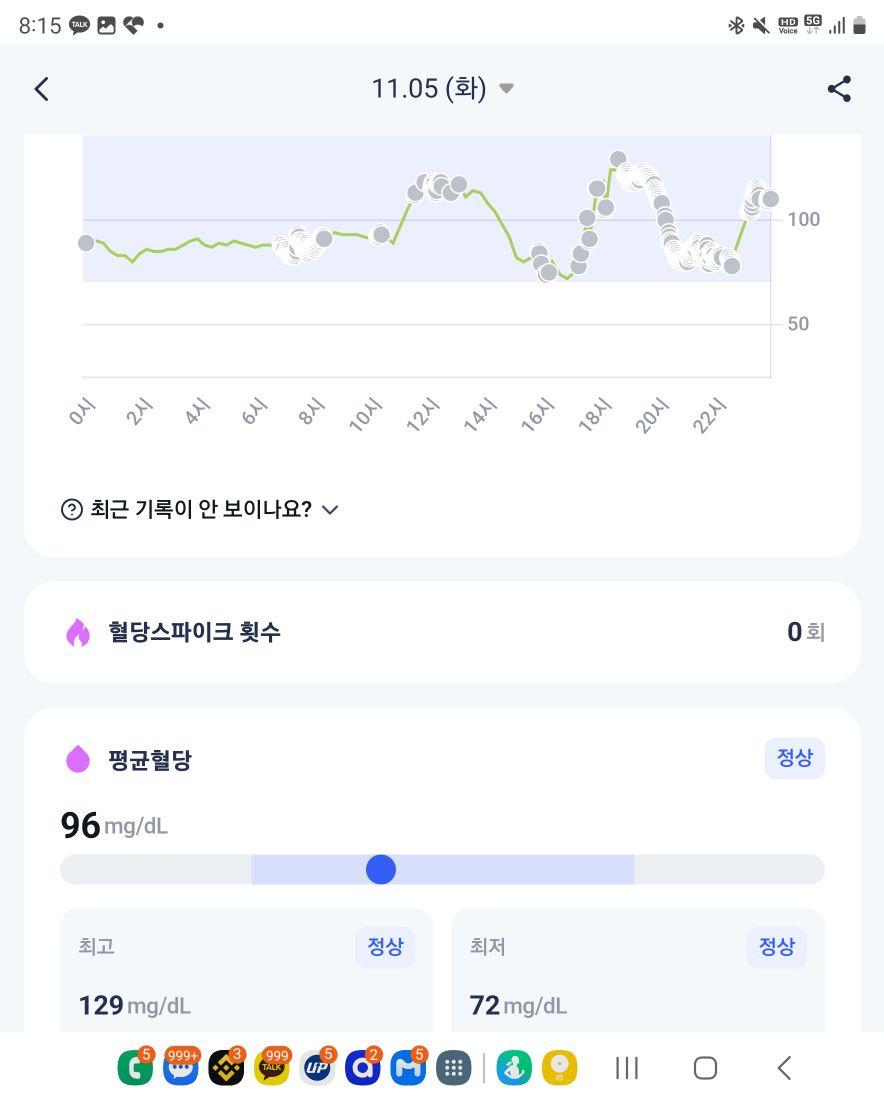Select the first glucose data point at 0시

86,243
